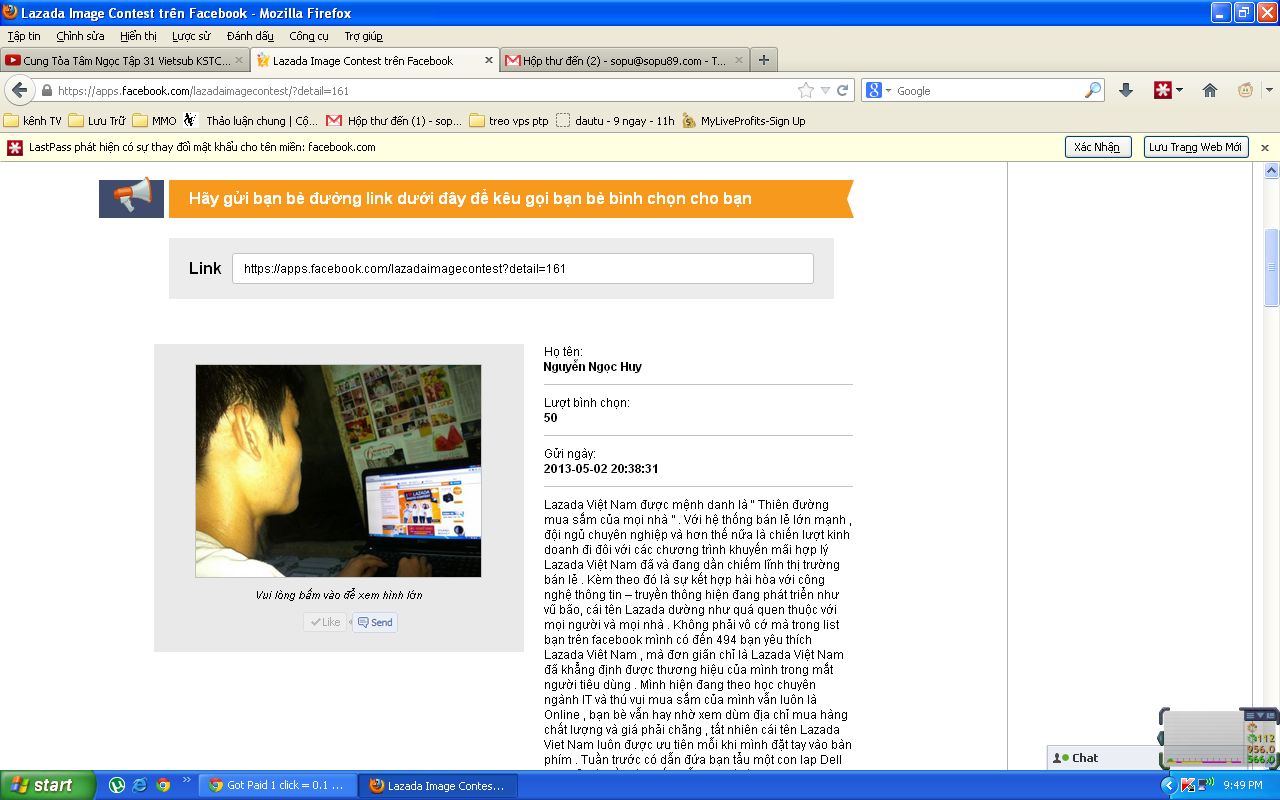Screen dimensions: 1280x800
Task: Bookmark this page with the star icon
Action: pyautogui.click(x=806, y=90)
